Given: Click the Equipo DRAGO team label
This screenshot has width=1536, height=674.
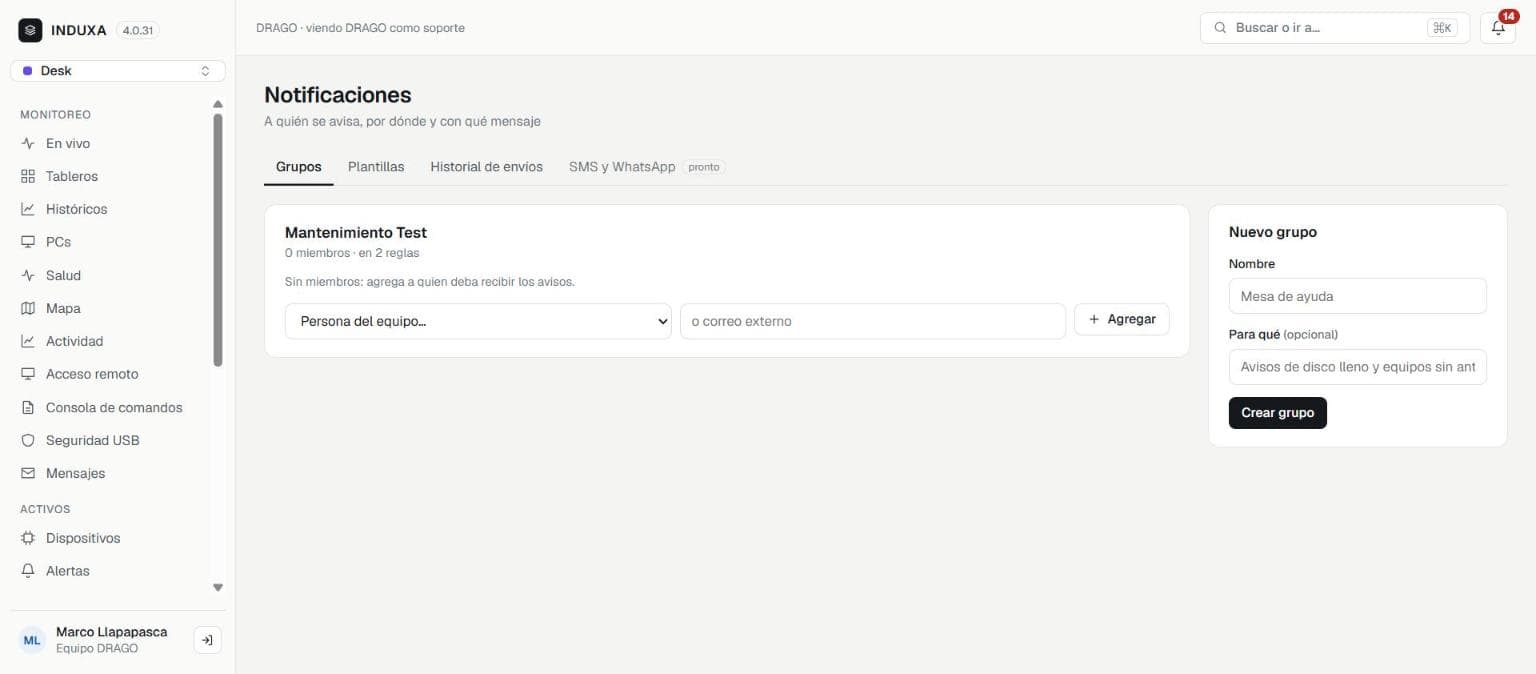Looking at the screenshot, I should coord(97,648).
